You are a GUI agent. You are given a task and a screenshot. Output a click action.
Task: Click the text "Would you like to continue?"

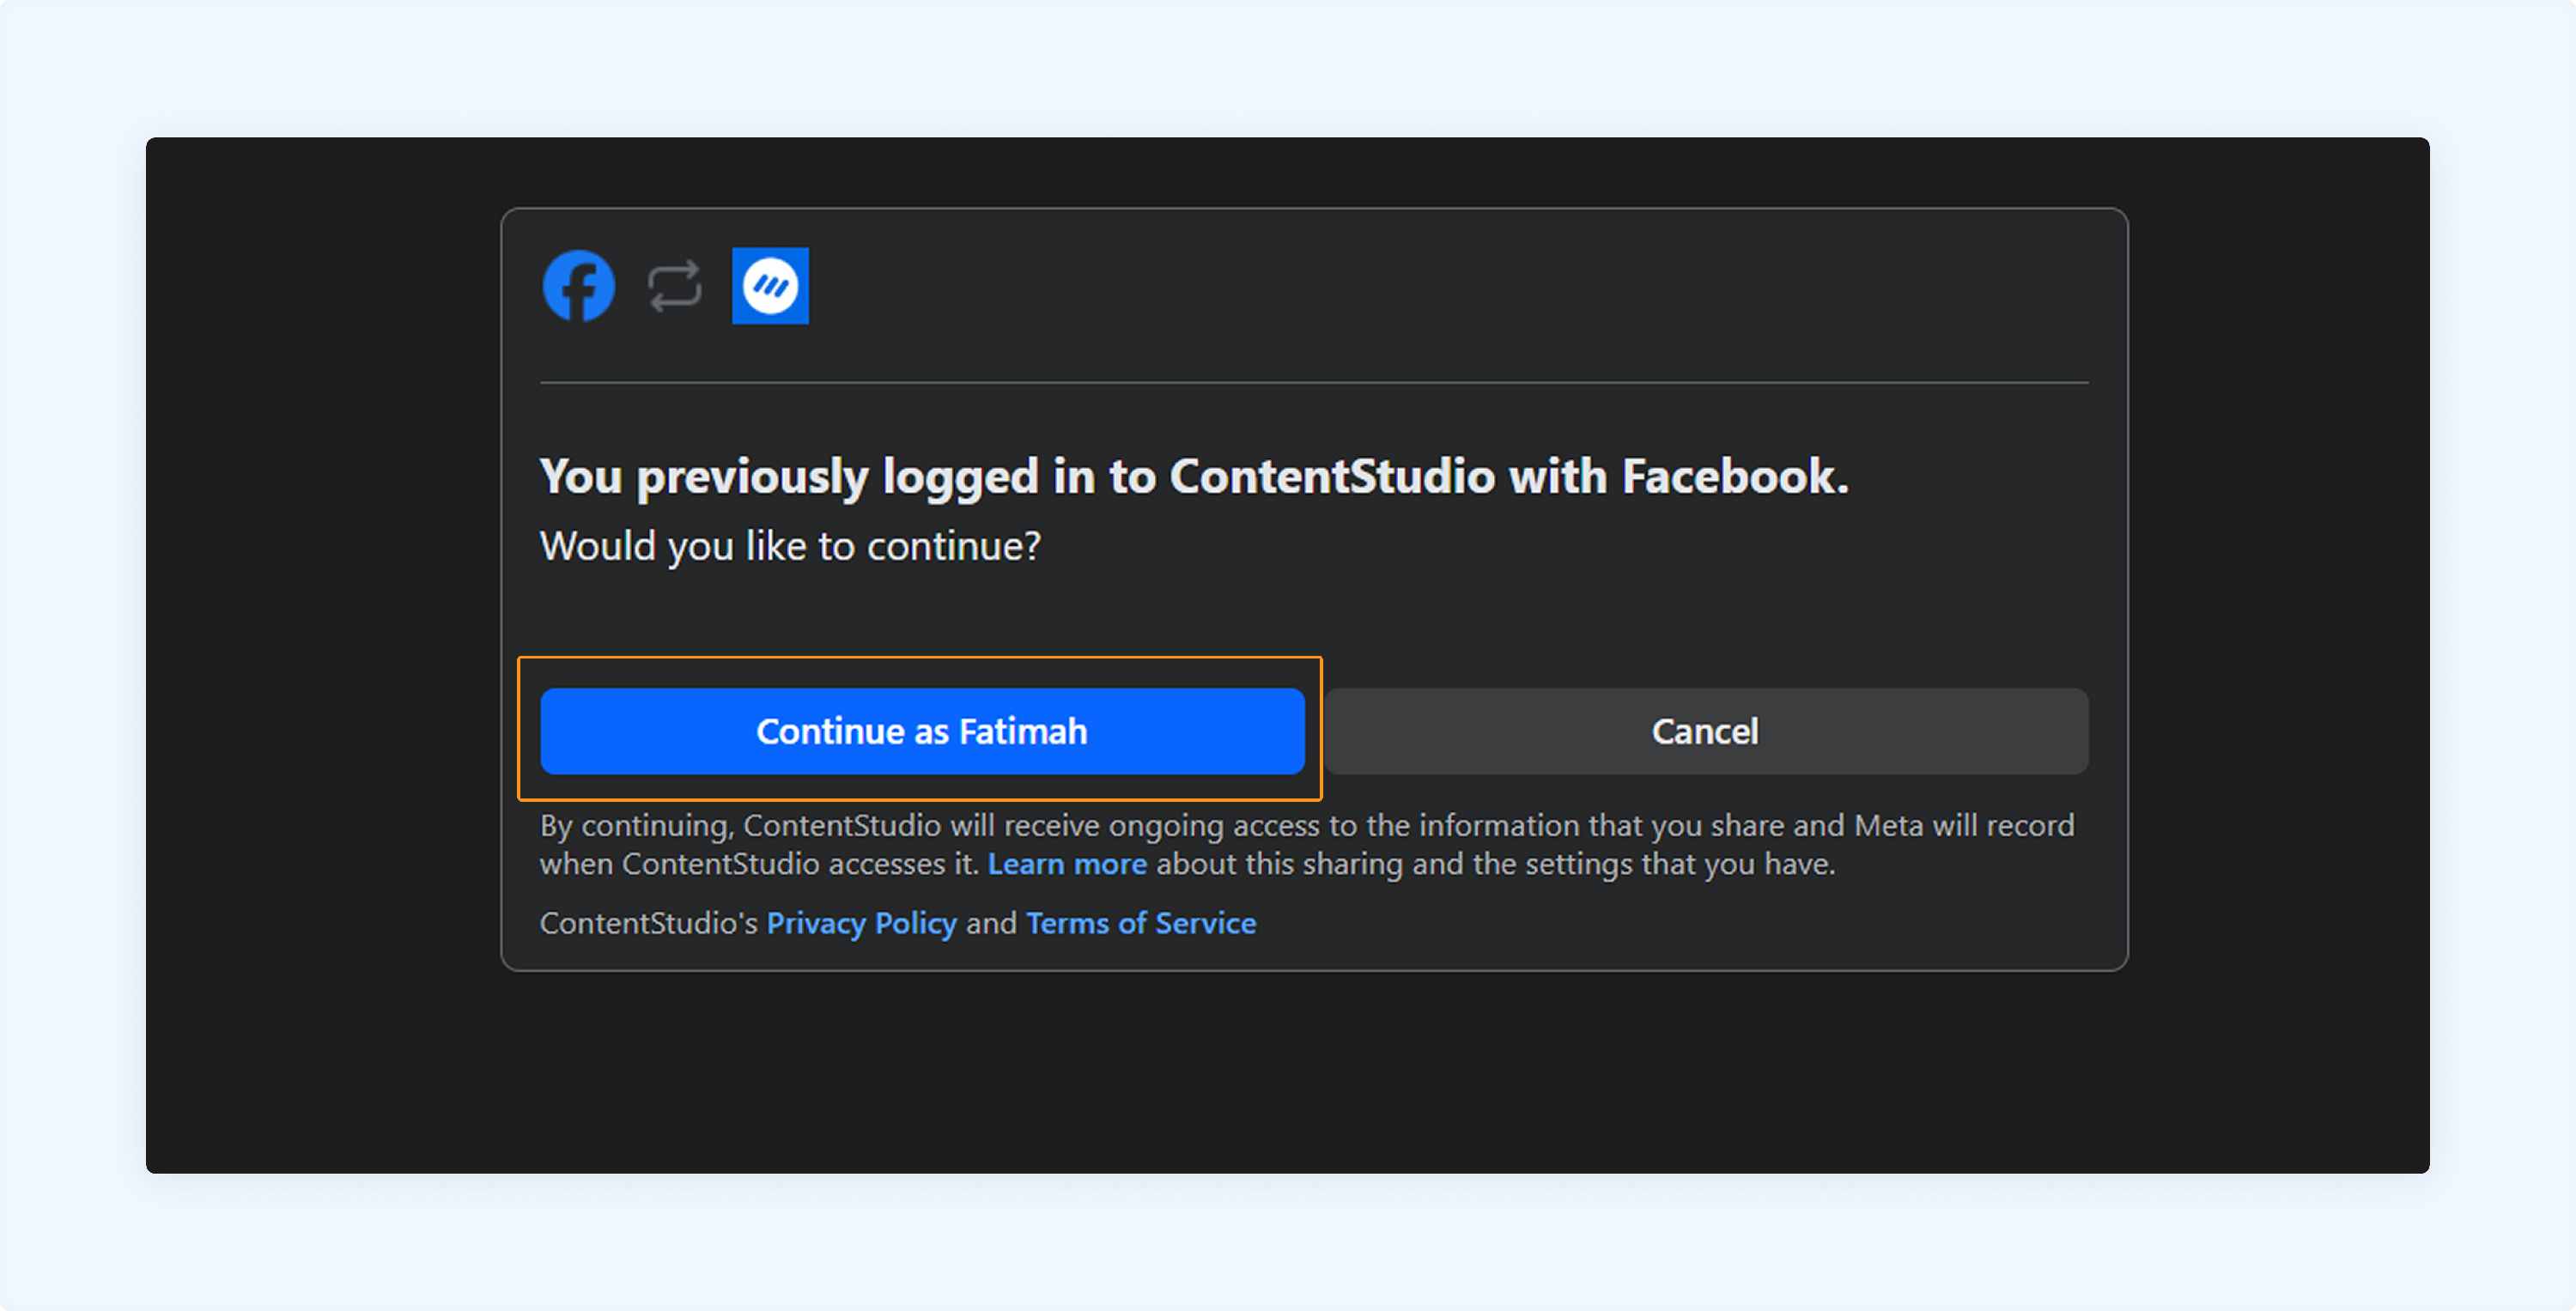[x=790, y=547]
